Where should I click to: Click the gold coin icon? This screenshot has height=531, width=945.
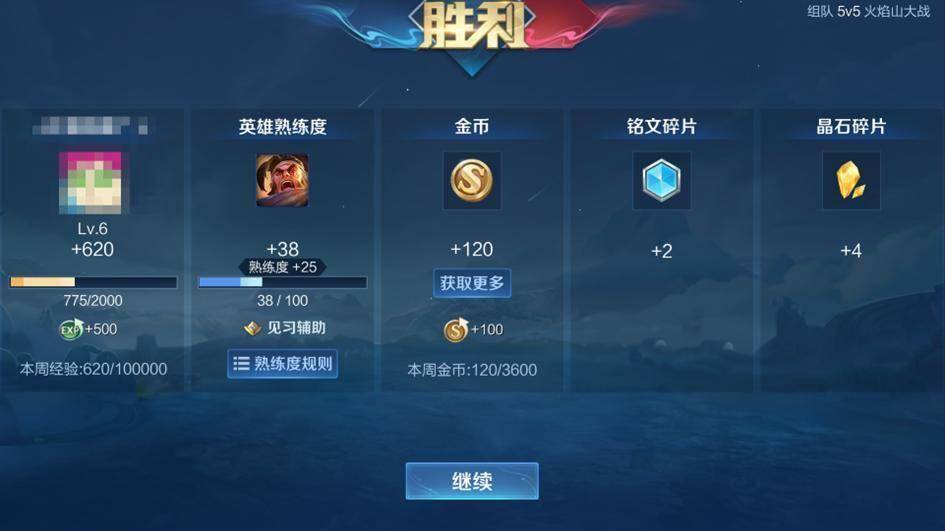point(472,180)
